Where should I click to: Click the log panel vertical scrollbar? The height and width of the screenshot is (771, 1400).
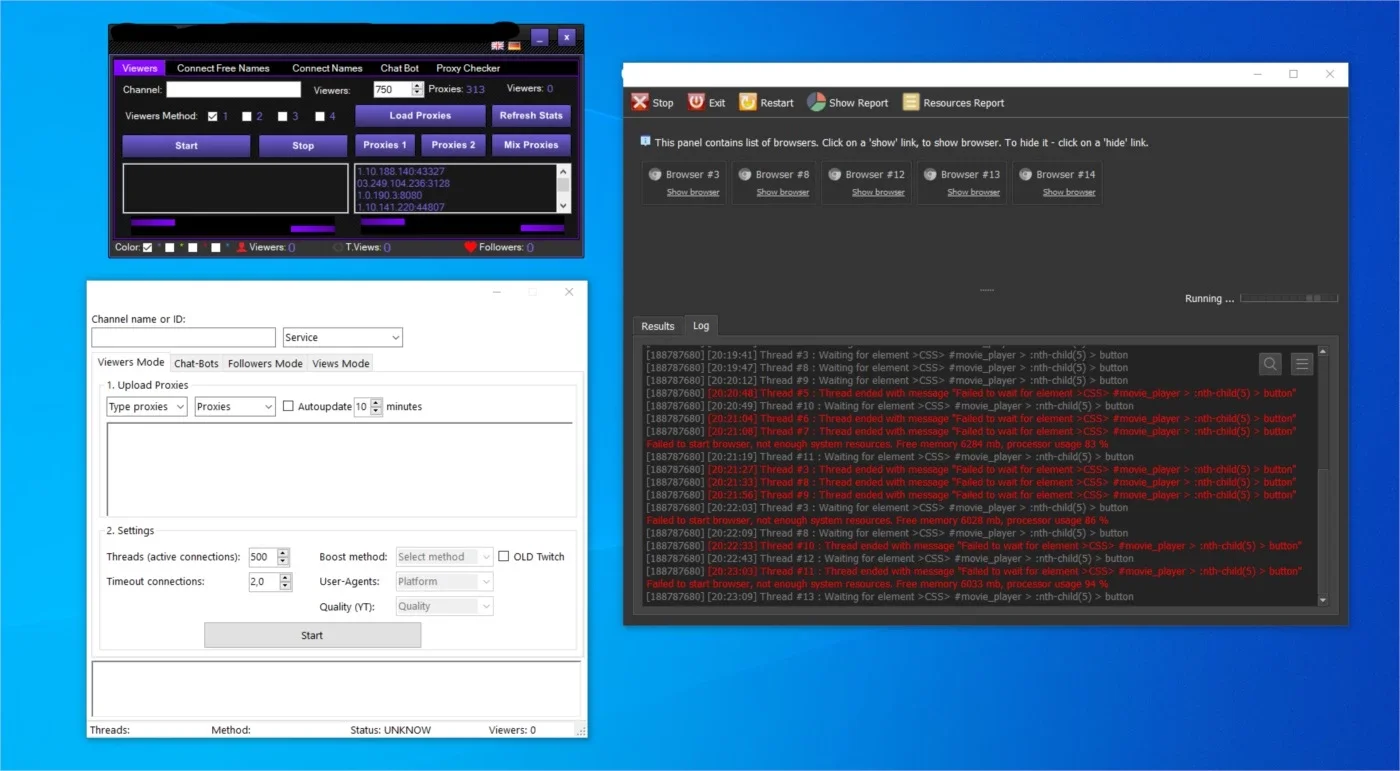point(1323,476)
